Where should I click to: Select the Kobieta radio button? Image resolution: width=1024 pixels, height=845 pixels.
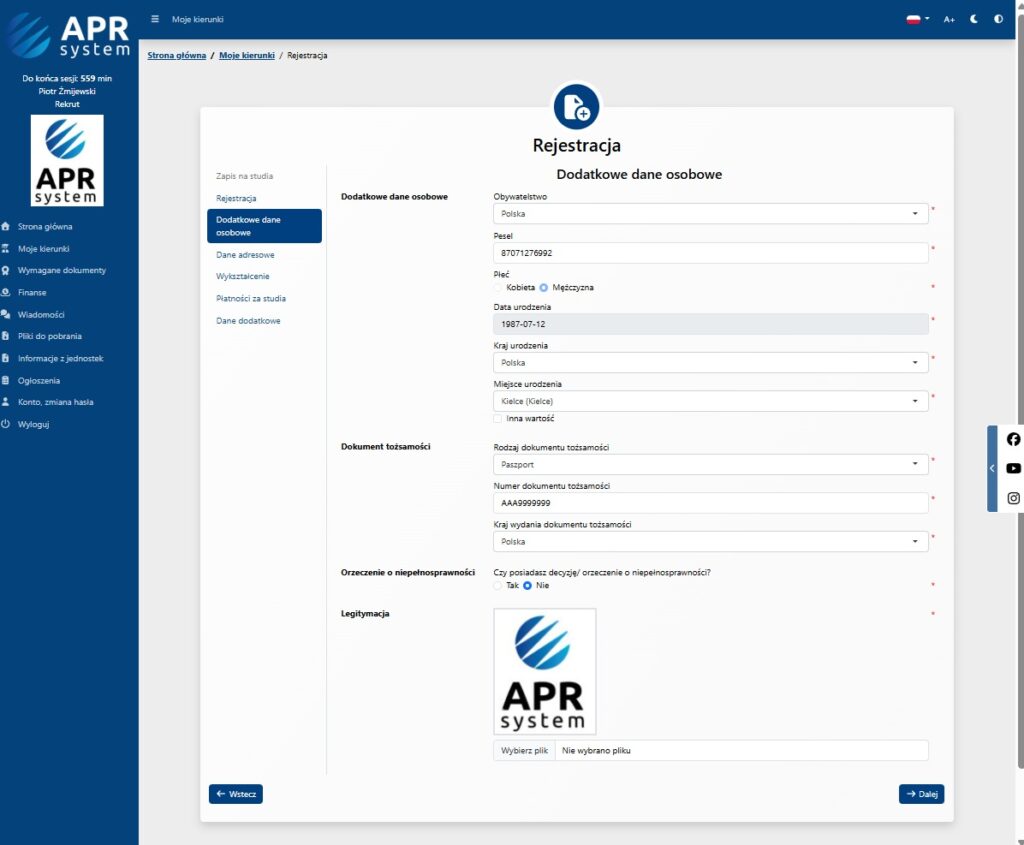click(499, 287)
